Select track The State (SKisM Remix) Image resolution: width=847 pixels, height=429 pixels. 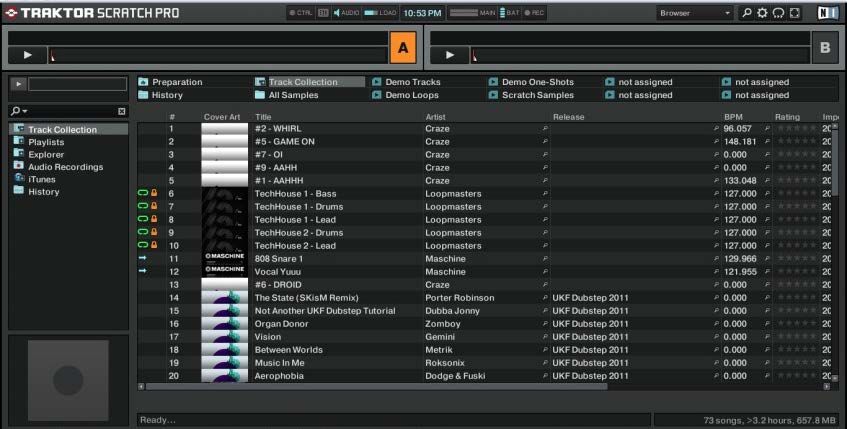pos(306,298)
